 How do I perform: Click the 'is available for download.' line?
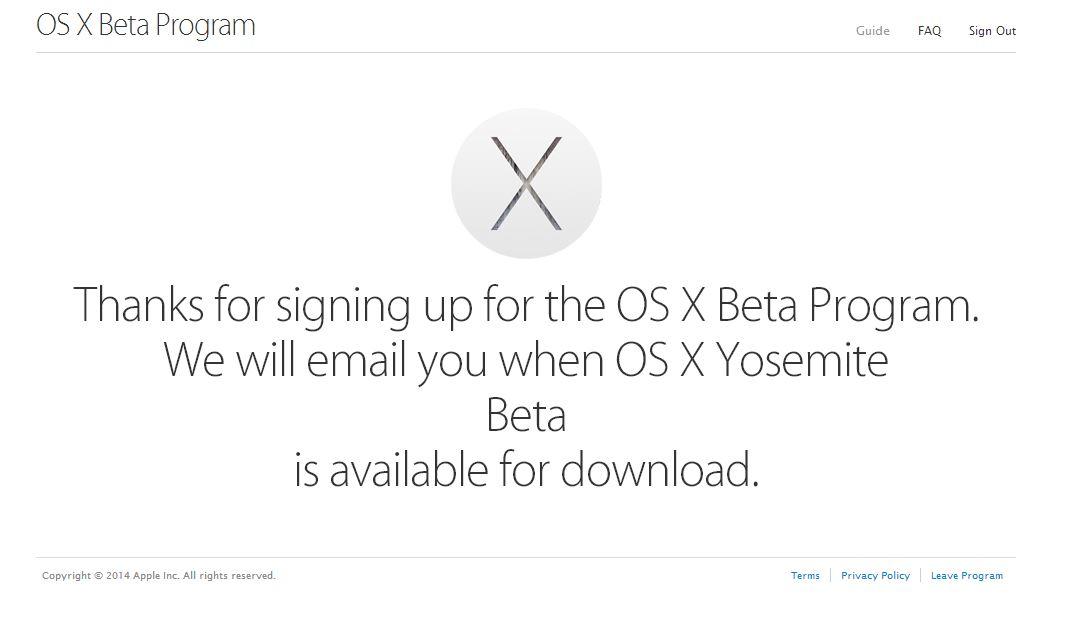pos(527,470)
